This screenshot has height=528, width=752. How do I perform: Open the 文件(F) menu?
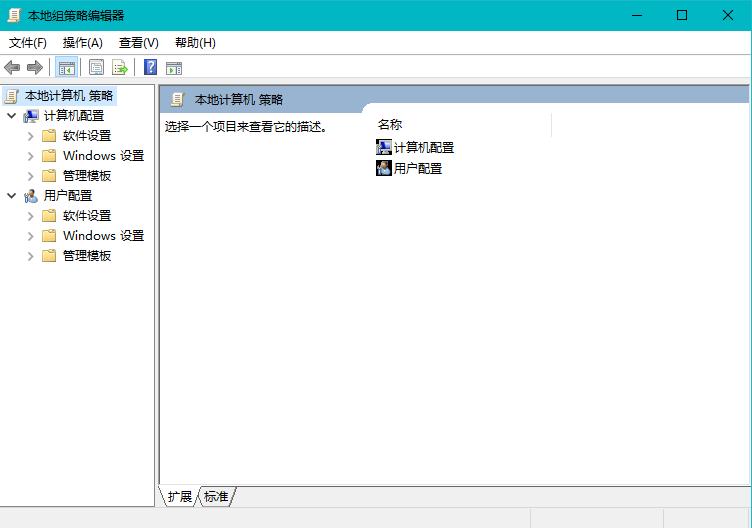click(28, 43)
